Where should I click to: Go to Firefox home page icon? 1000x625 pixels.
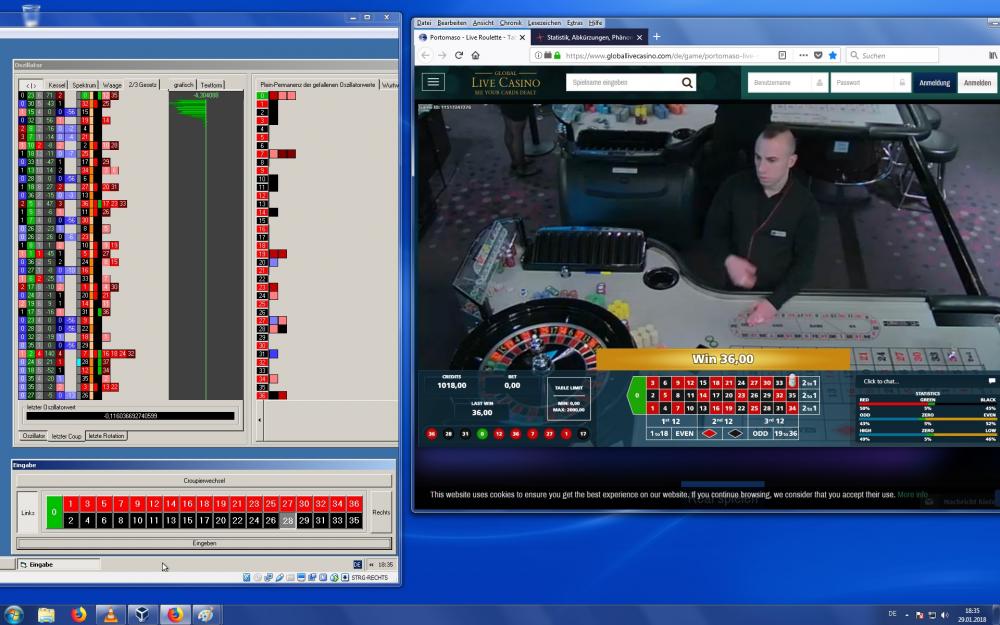[x=475, y=55]
